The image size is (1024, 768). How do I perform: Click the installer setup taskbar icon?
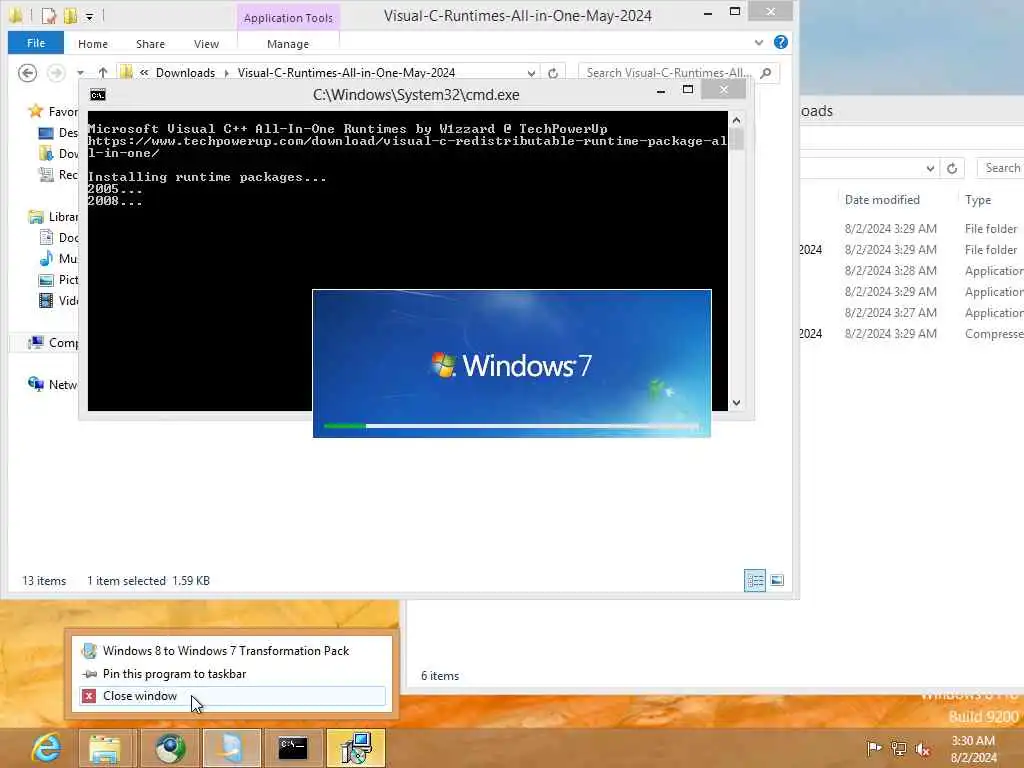click(356, 748)
